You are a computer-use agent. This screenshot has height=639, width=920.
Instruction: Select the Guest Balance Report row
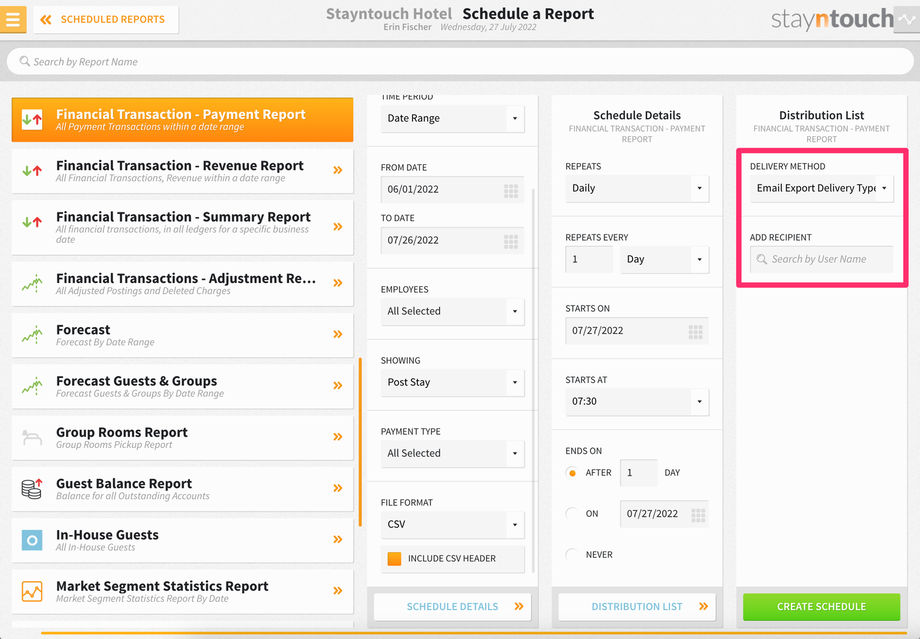[182, 489]
